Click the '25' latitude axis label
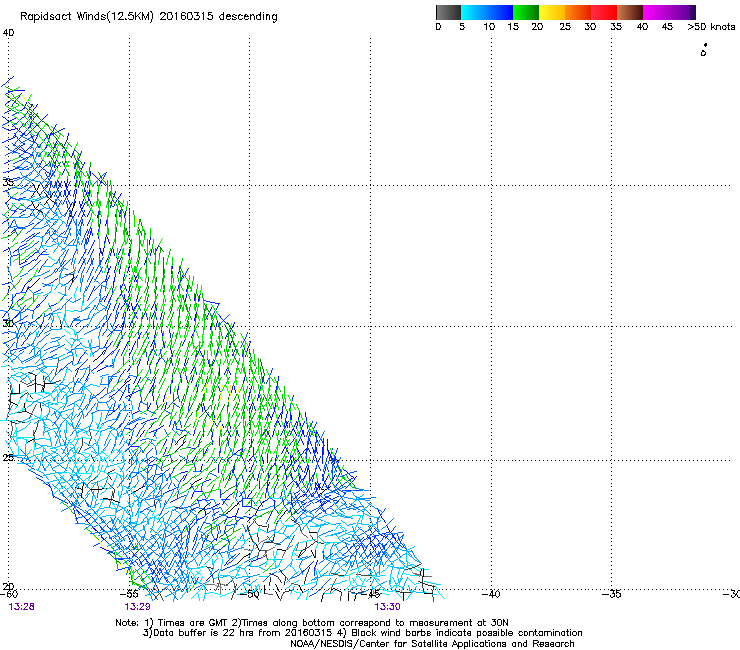Viewport: 740px width, 650px height. (8, 457)
